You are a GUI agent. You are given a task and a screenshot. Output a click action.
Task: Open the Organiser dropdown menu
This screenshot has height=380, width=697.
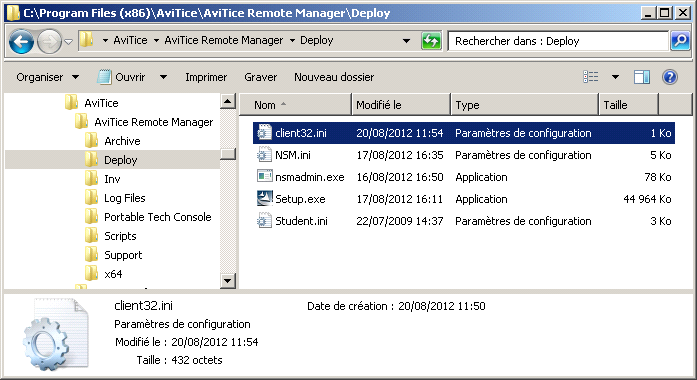pos(48,77)
